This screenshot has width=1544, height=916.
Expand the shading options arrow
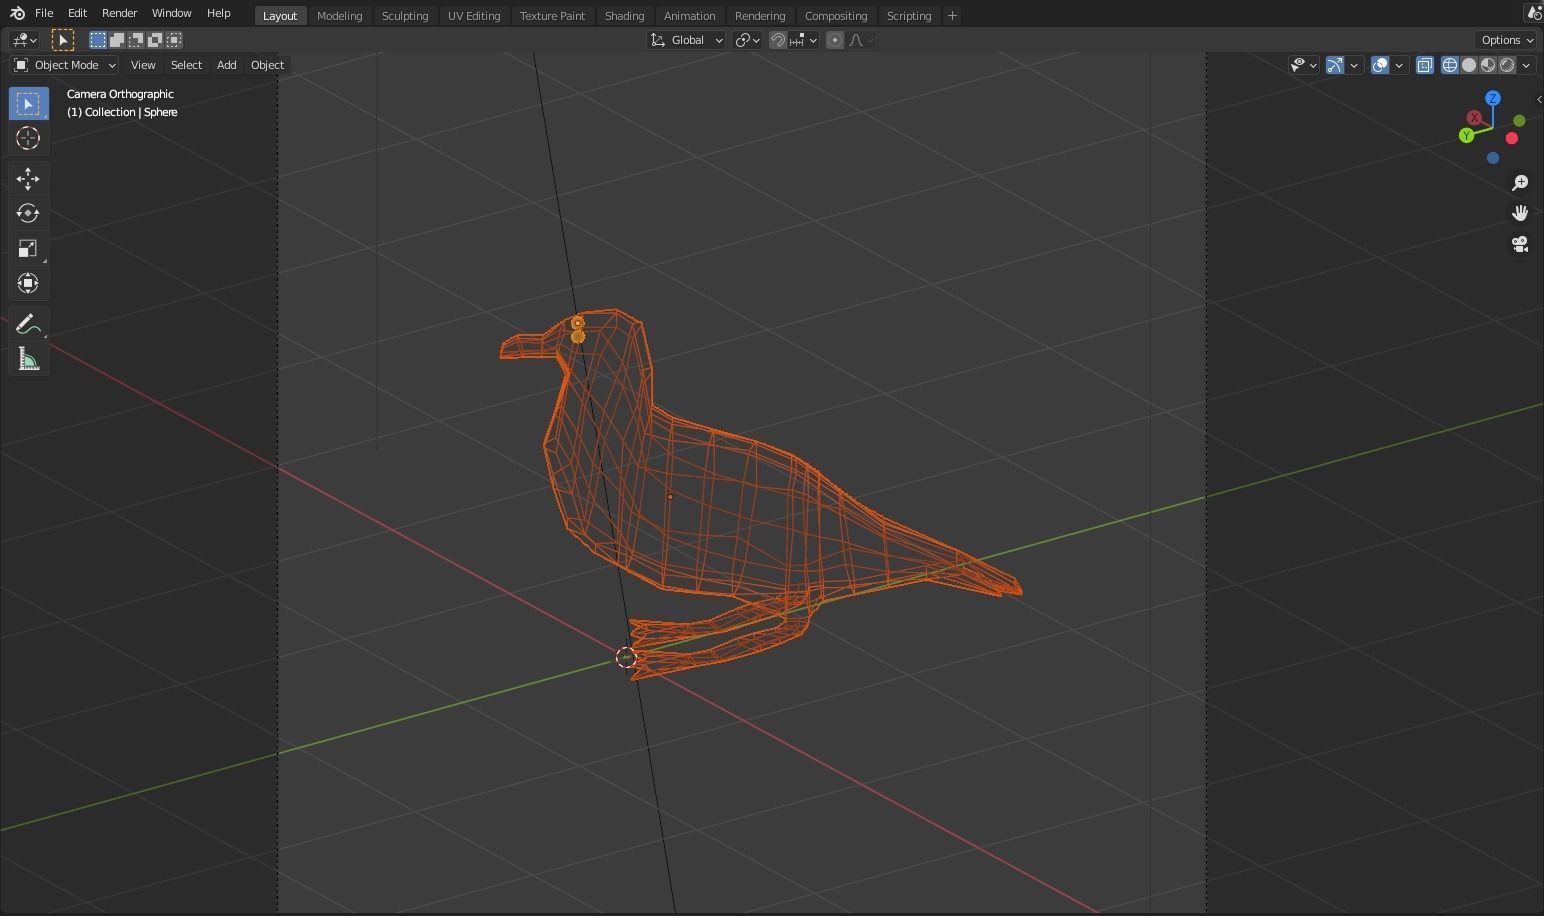(1526, 65)
